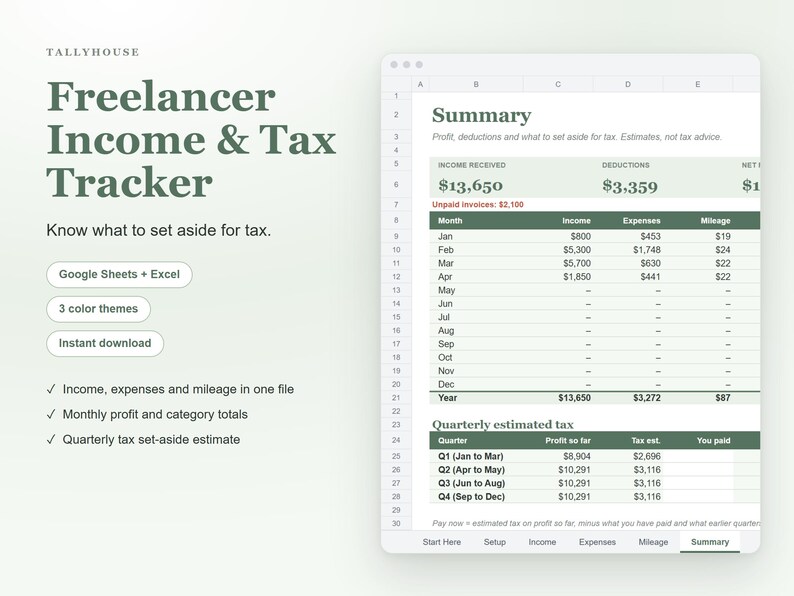Open the Start Here sheet tab
794x596 pixels.
[x=442, y=542]
